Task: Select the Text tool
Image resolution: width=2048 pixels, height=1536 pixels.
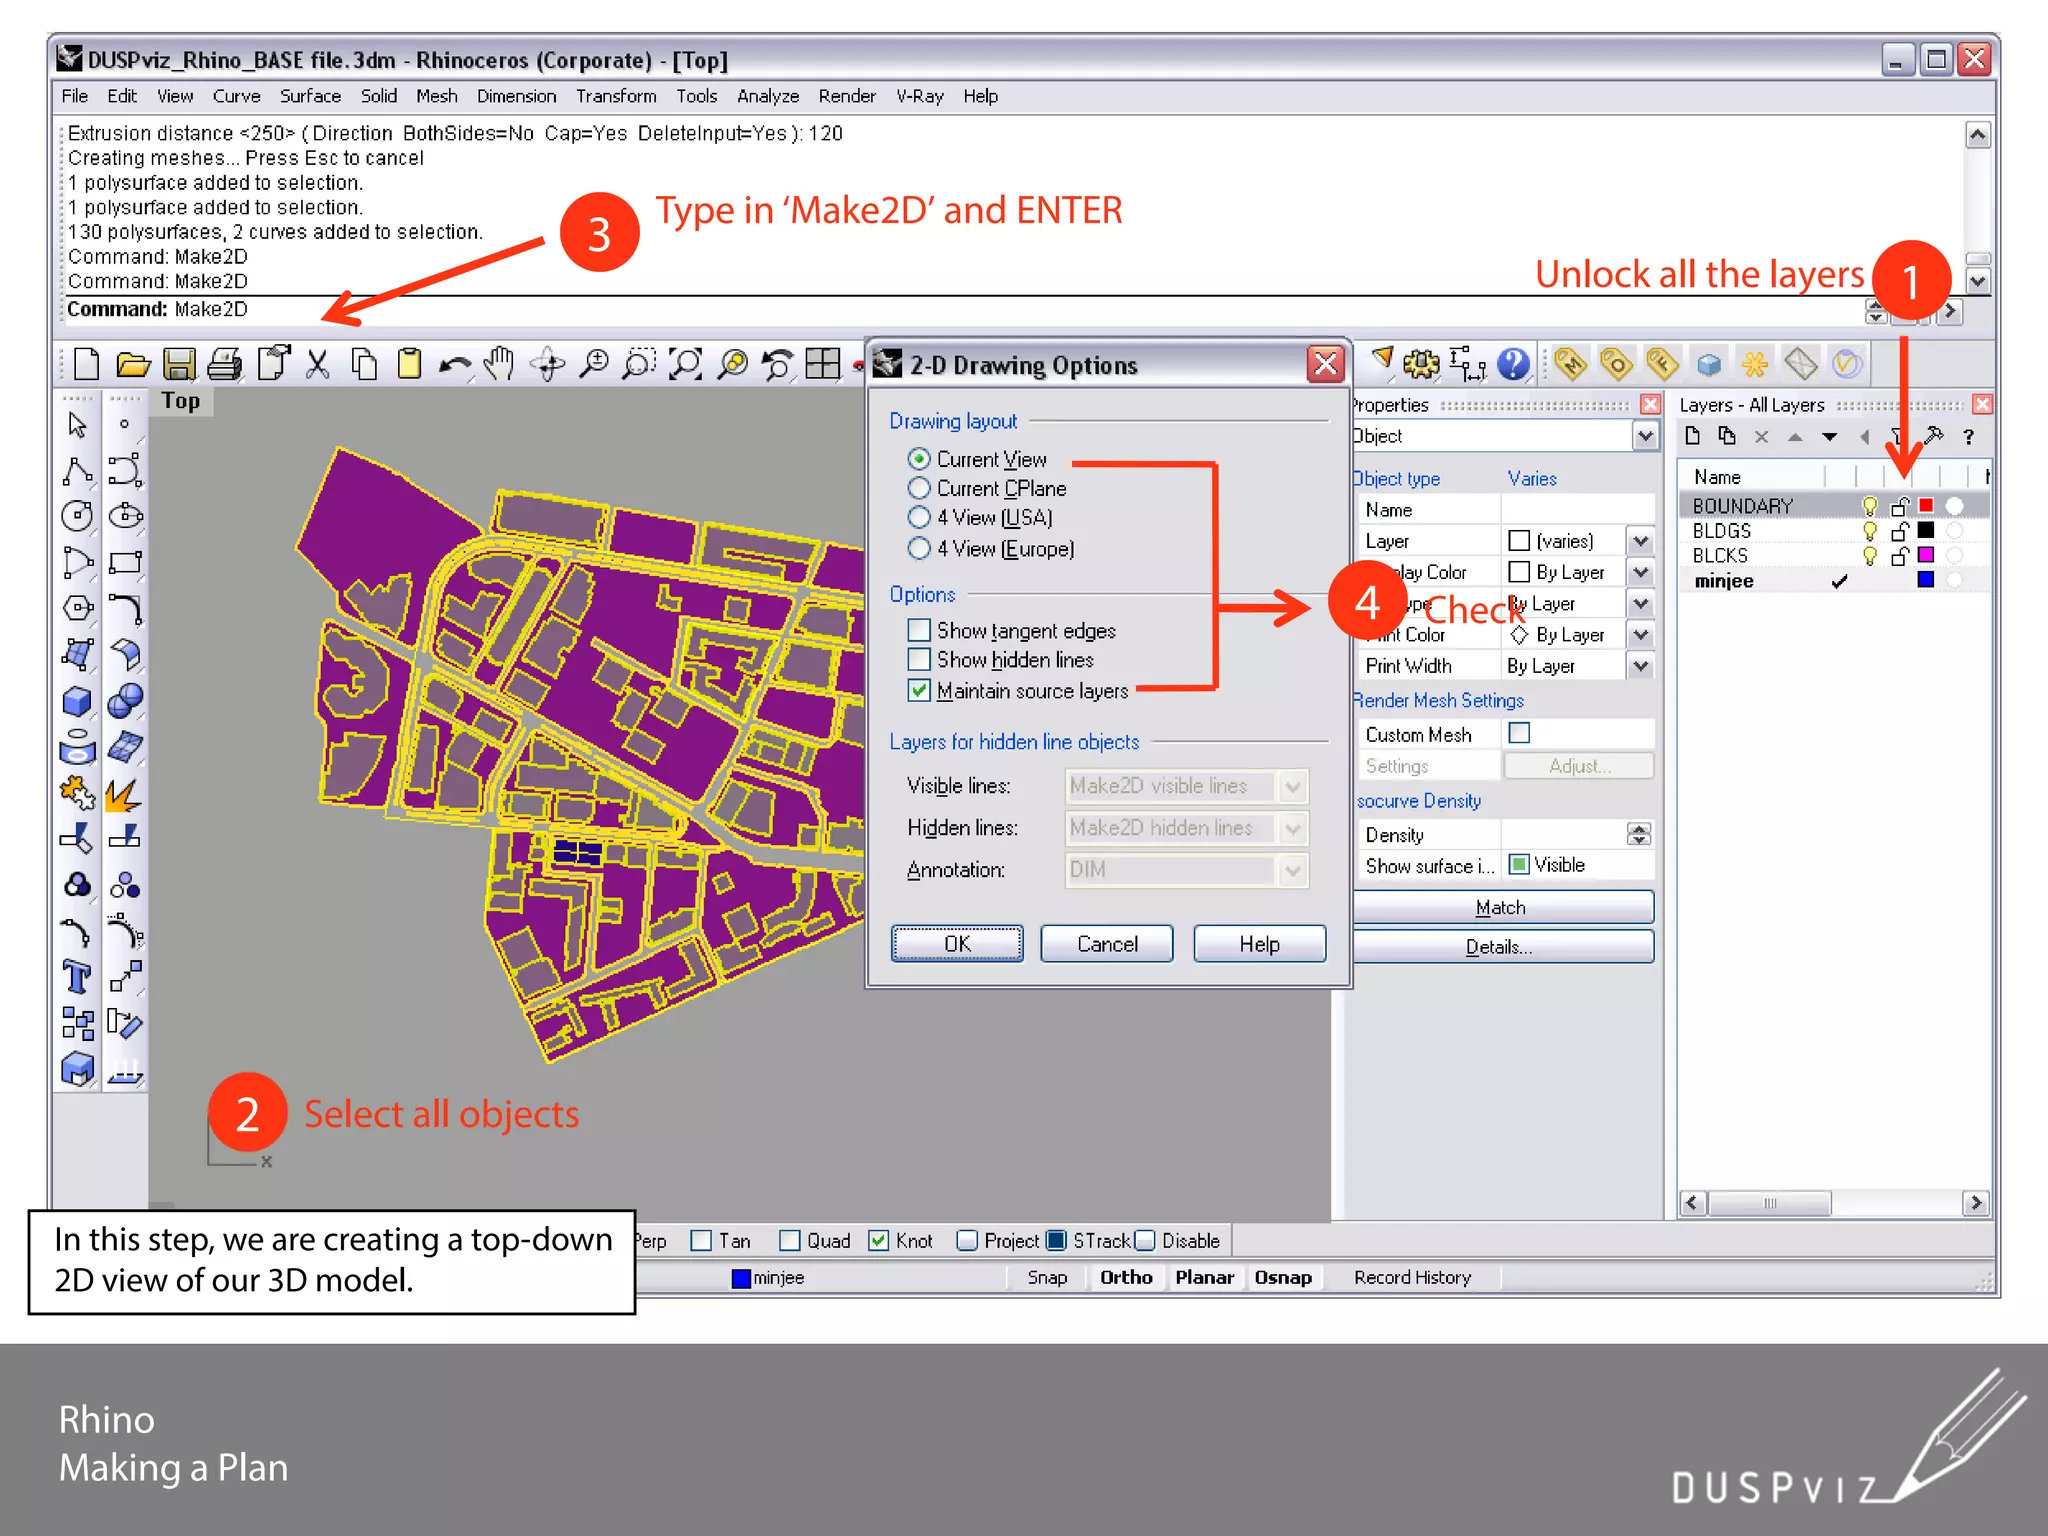Action: (78, 977)
